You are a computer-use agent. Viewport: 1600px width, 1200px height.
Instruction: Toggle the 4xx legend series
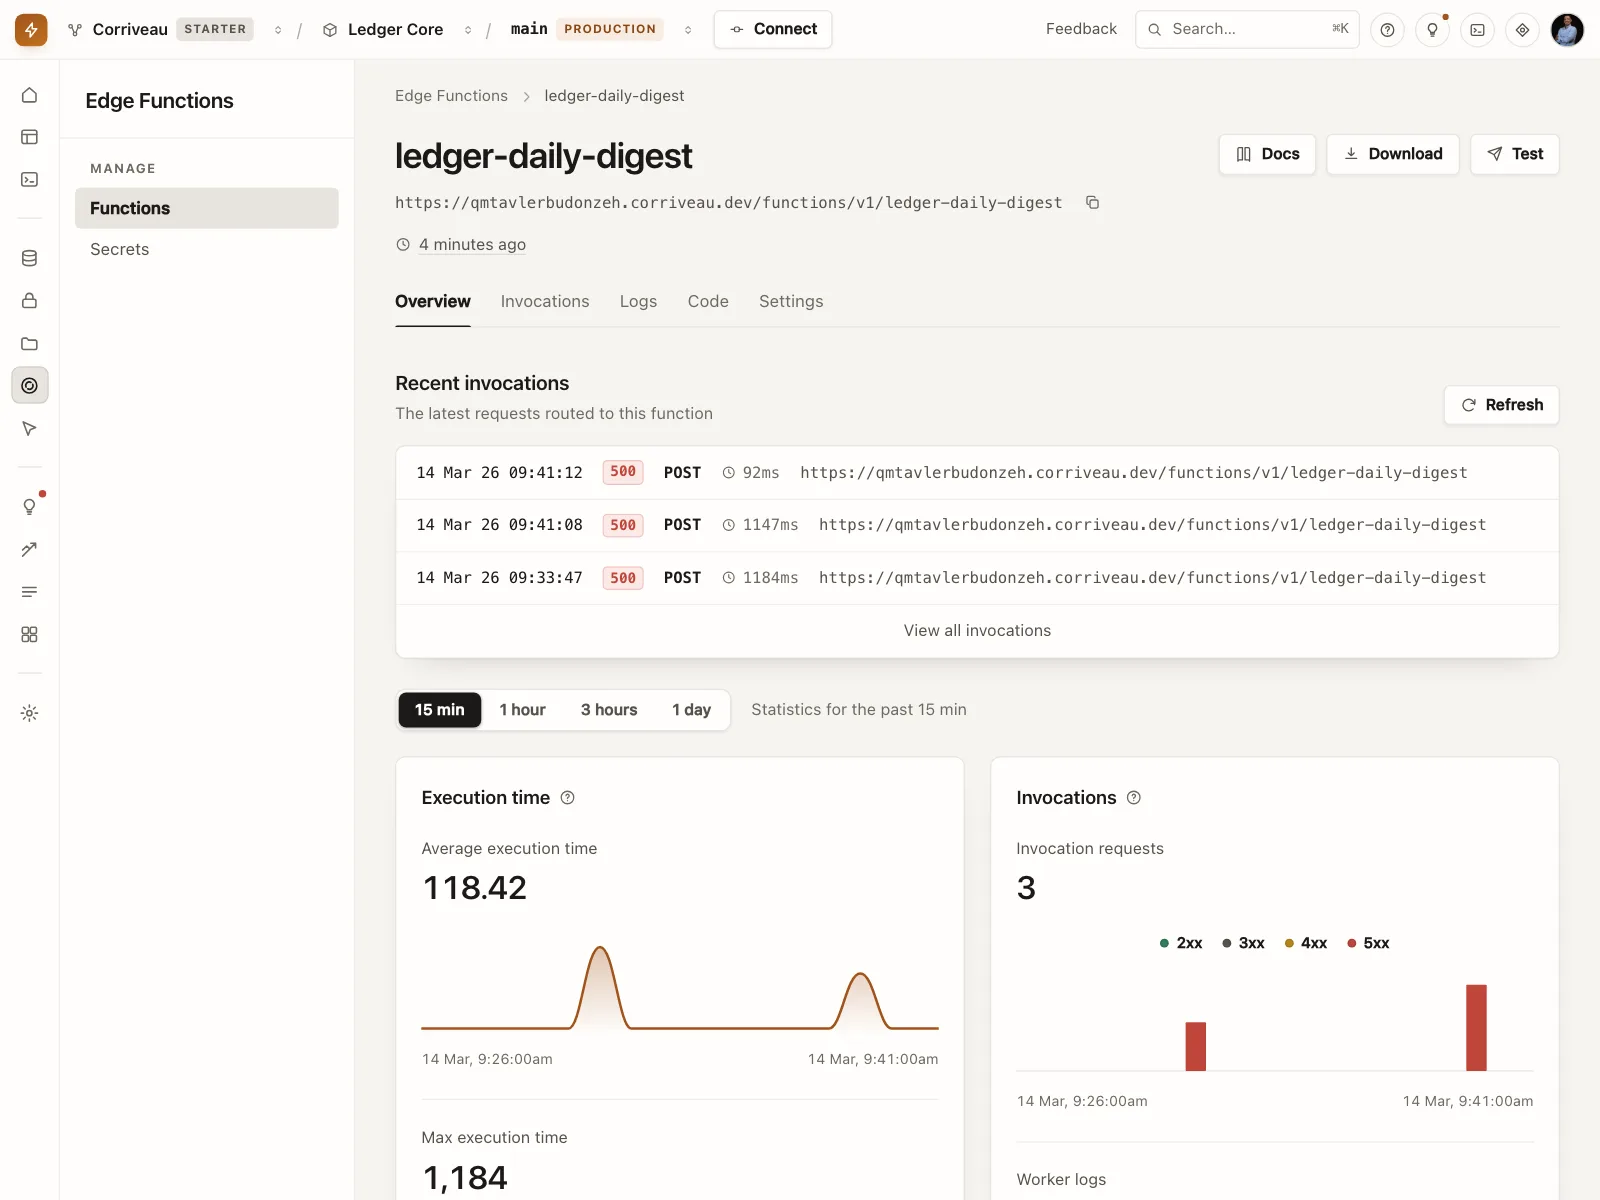(x=1306, y=943)
